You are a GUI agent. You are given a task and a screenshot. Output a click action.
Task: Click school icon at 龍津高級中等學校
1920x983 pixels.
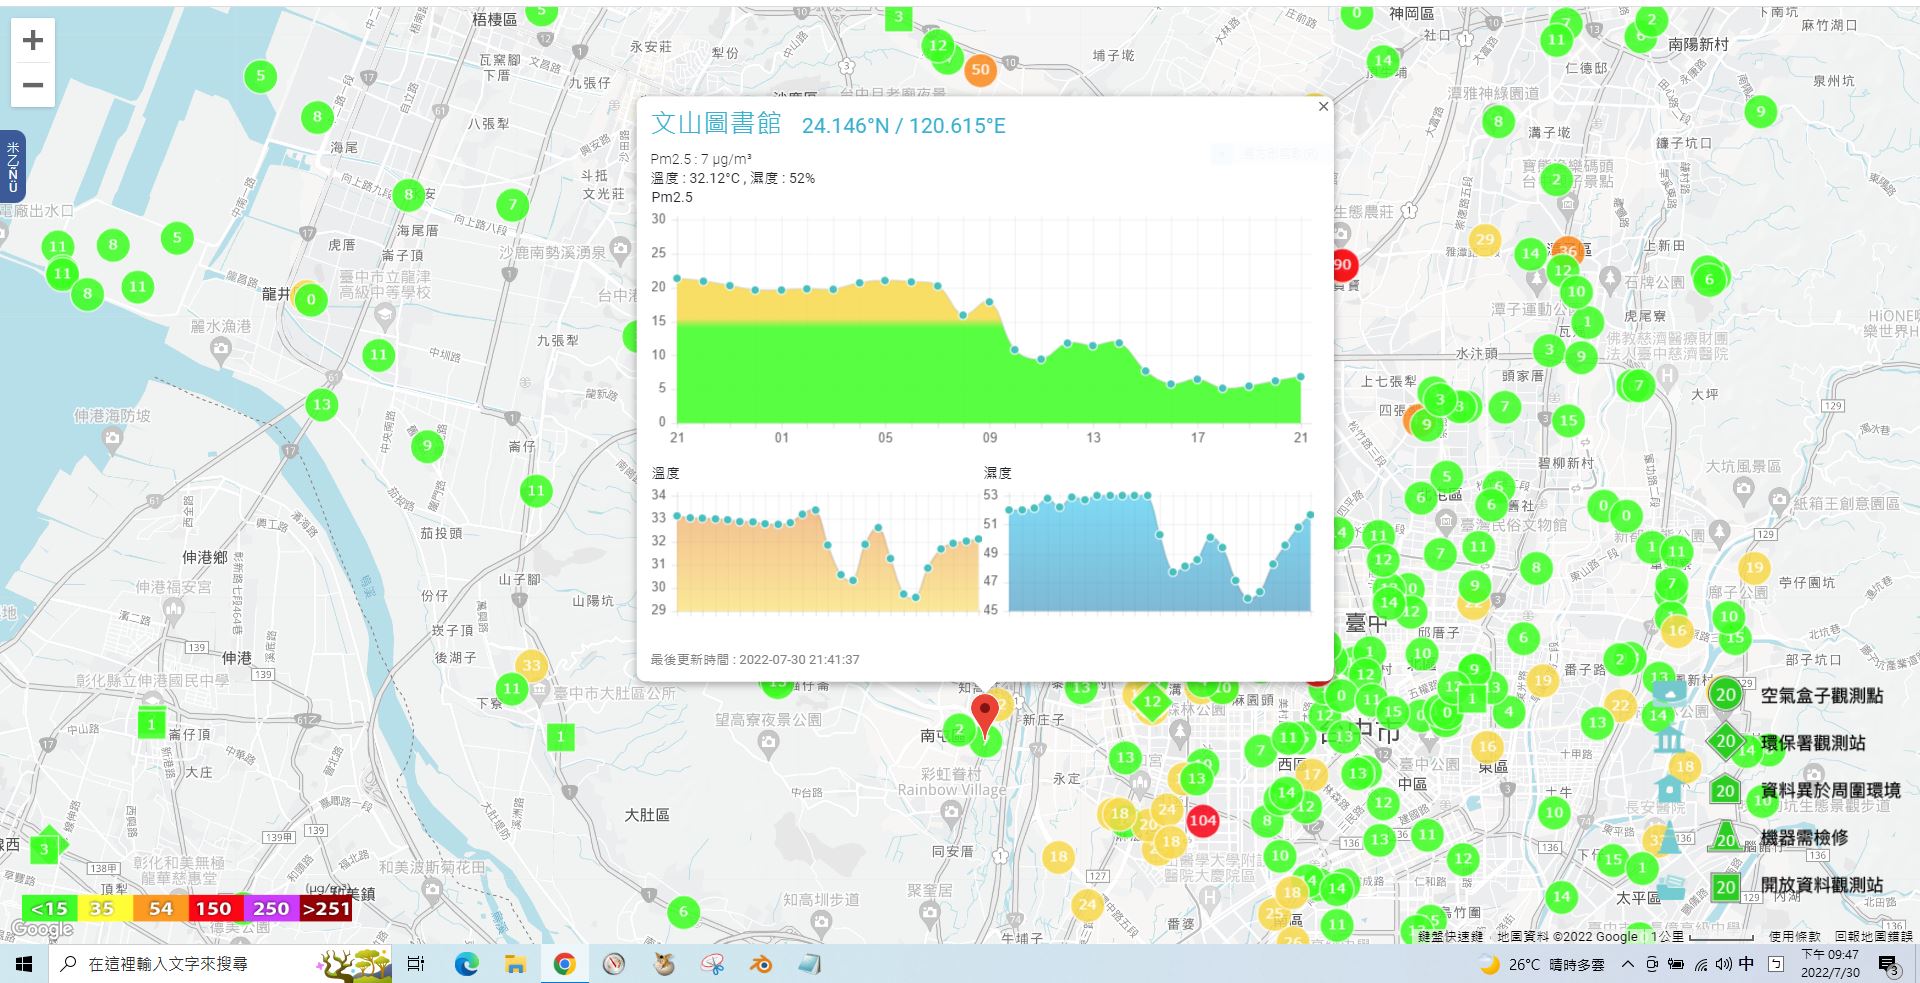(385, 317)
